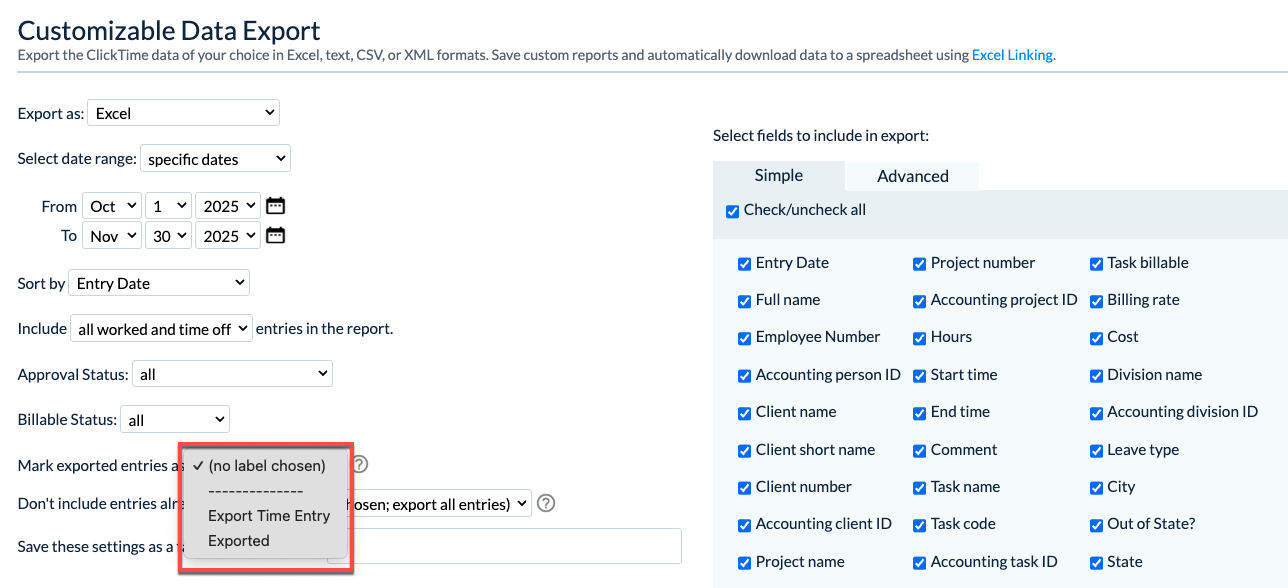
Task: Select (no label chosen) option
Action: (266, 465)
